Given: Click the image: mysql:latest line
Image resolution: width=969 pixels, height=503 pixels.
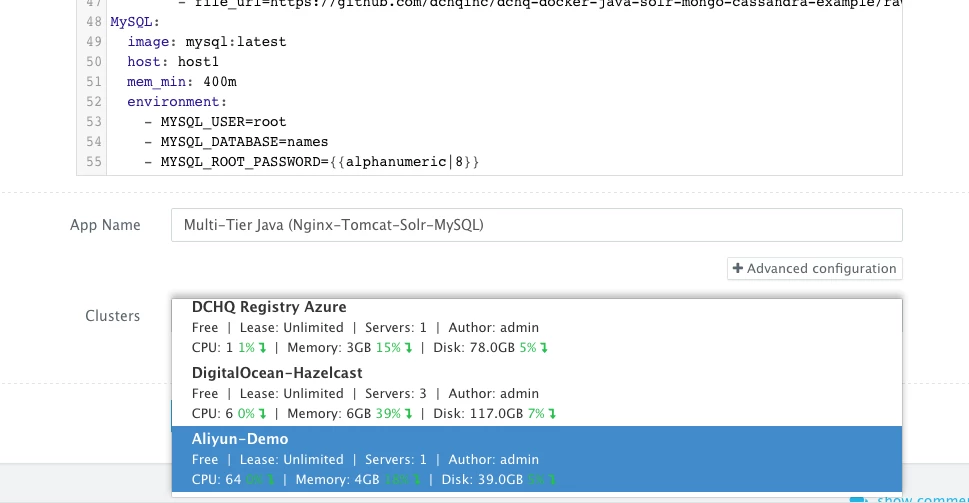Looking at the screenshot, I should [x=206, y=42].
